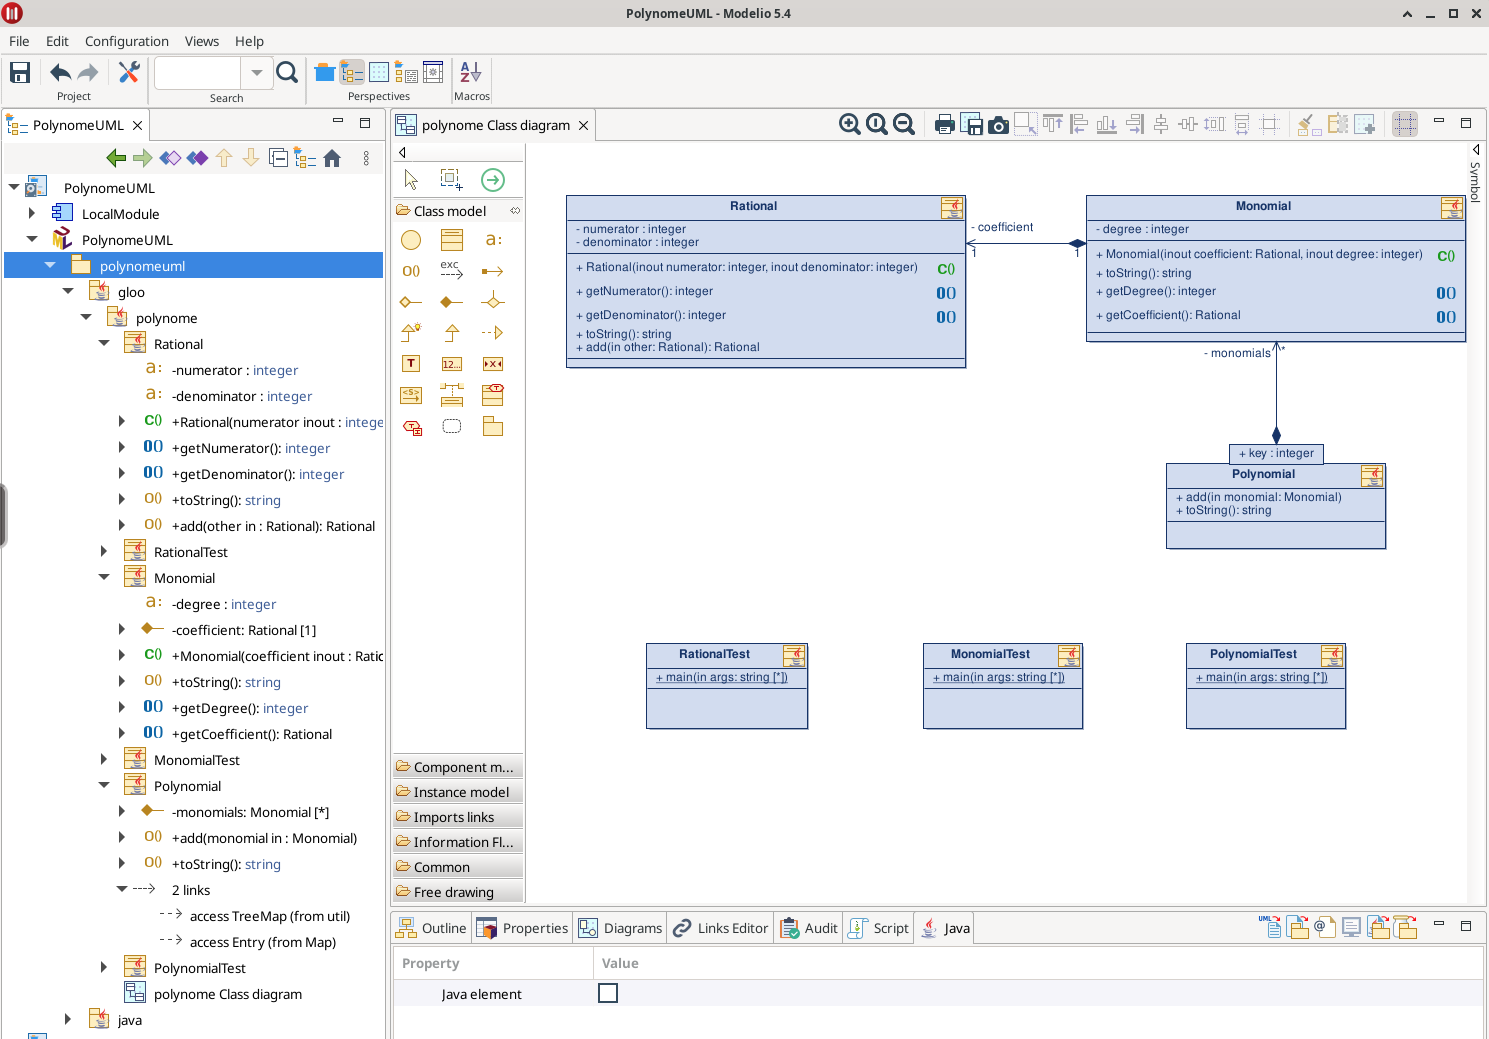
Task: Open the search box dropdown arrow
Action: click(256, 72)
